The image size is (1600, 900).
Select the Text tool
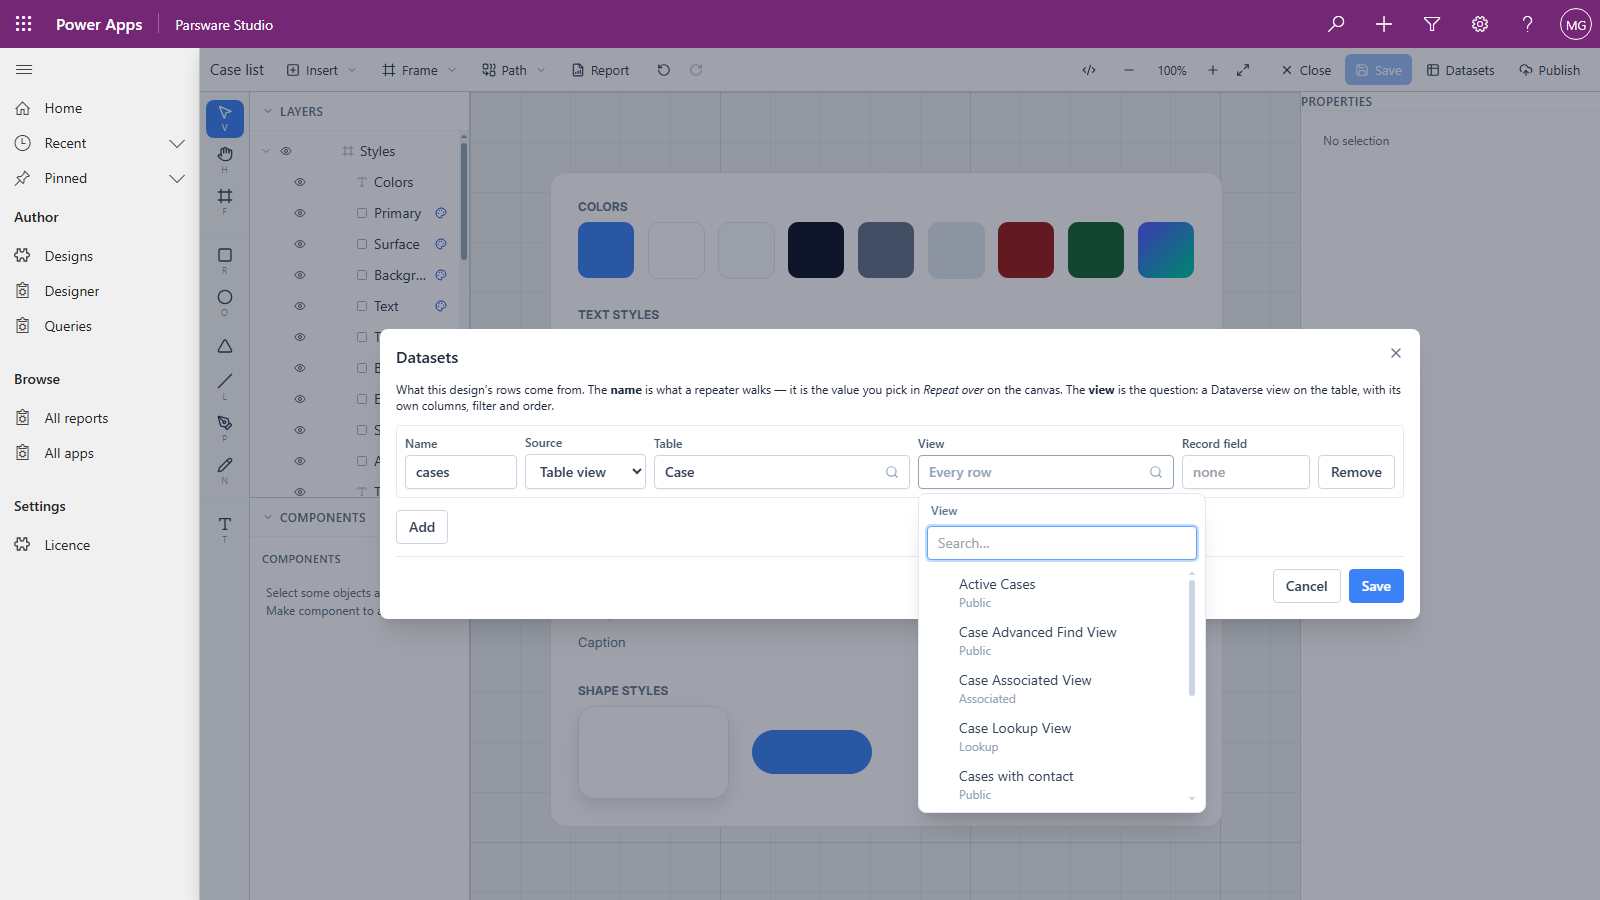click(x=225, y=528)
